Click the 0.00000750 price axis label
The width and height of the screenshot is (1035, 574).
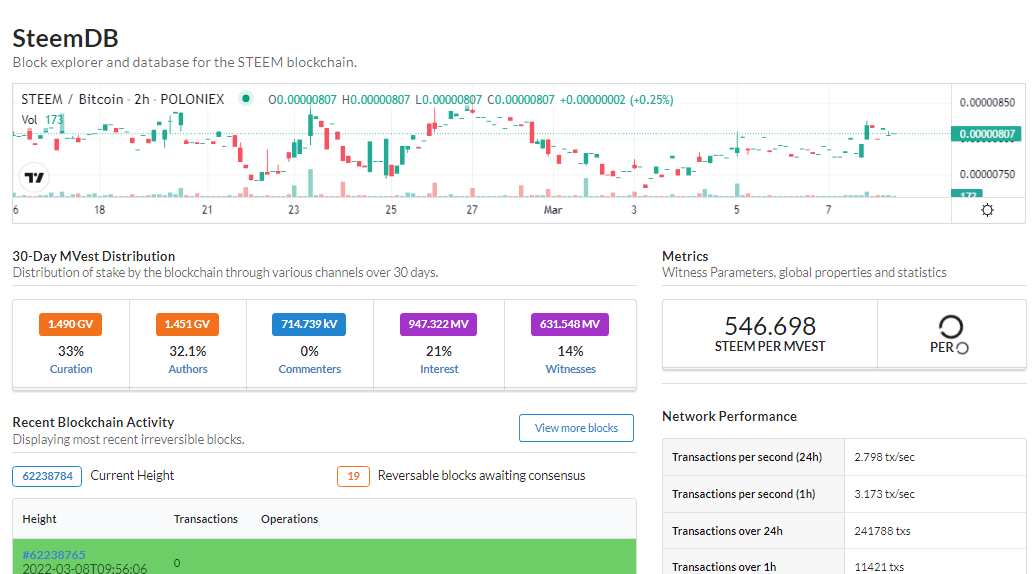pos(987,174)
